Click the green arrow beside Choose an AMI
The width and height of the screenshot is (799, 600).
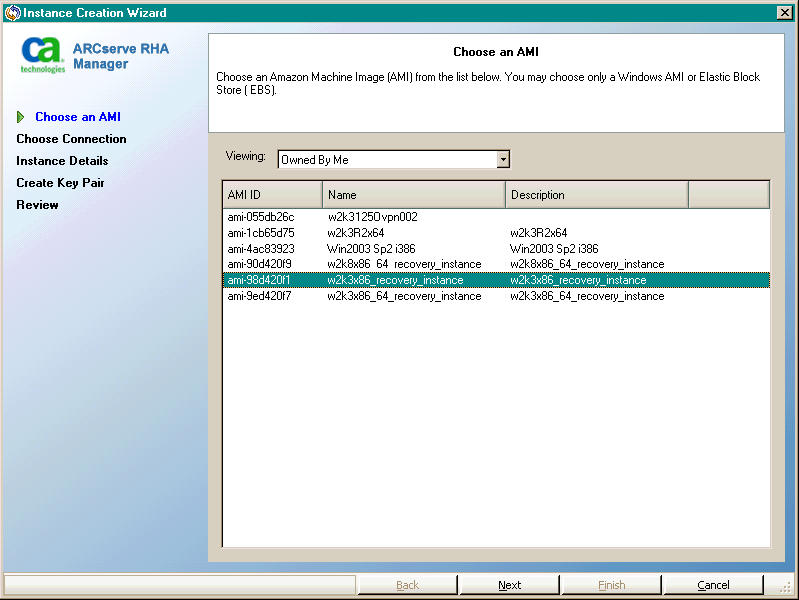[21, 117]
